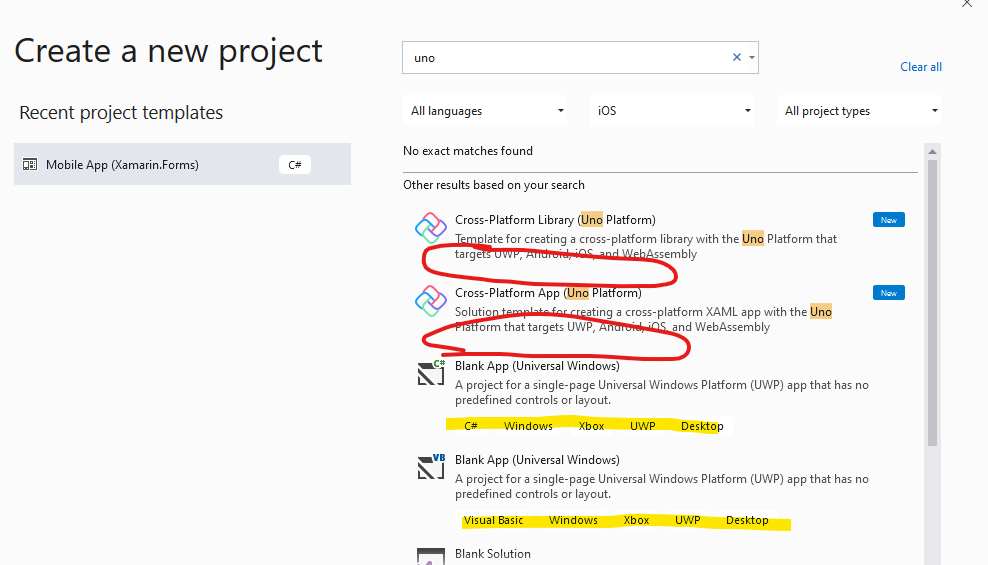
Task: Click the 'No exact matches found' message
Action: pyautogui.click(x=468, y=151)
